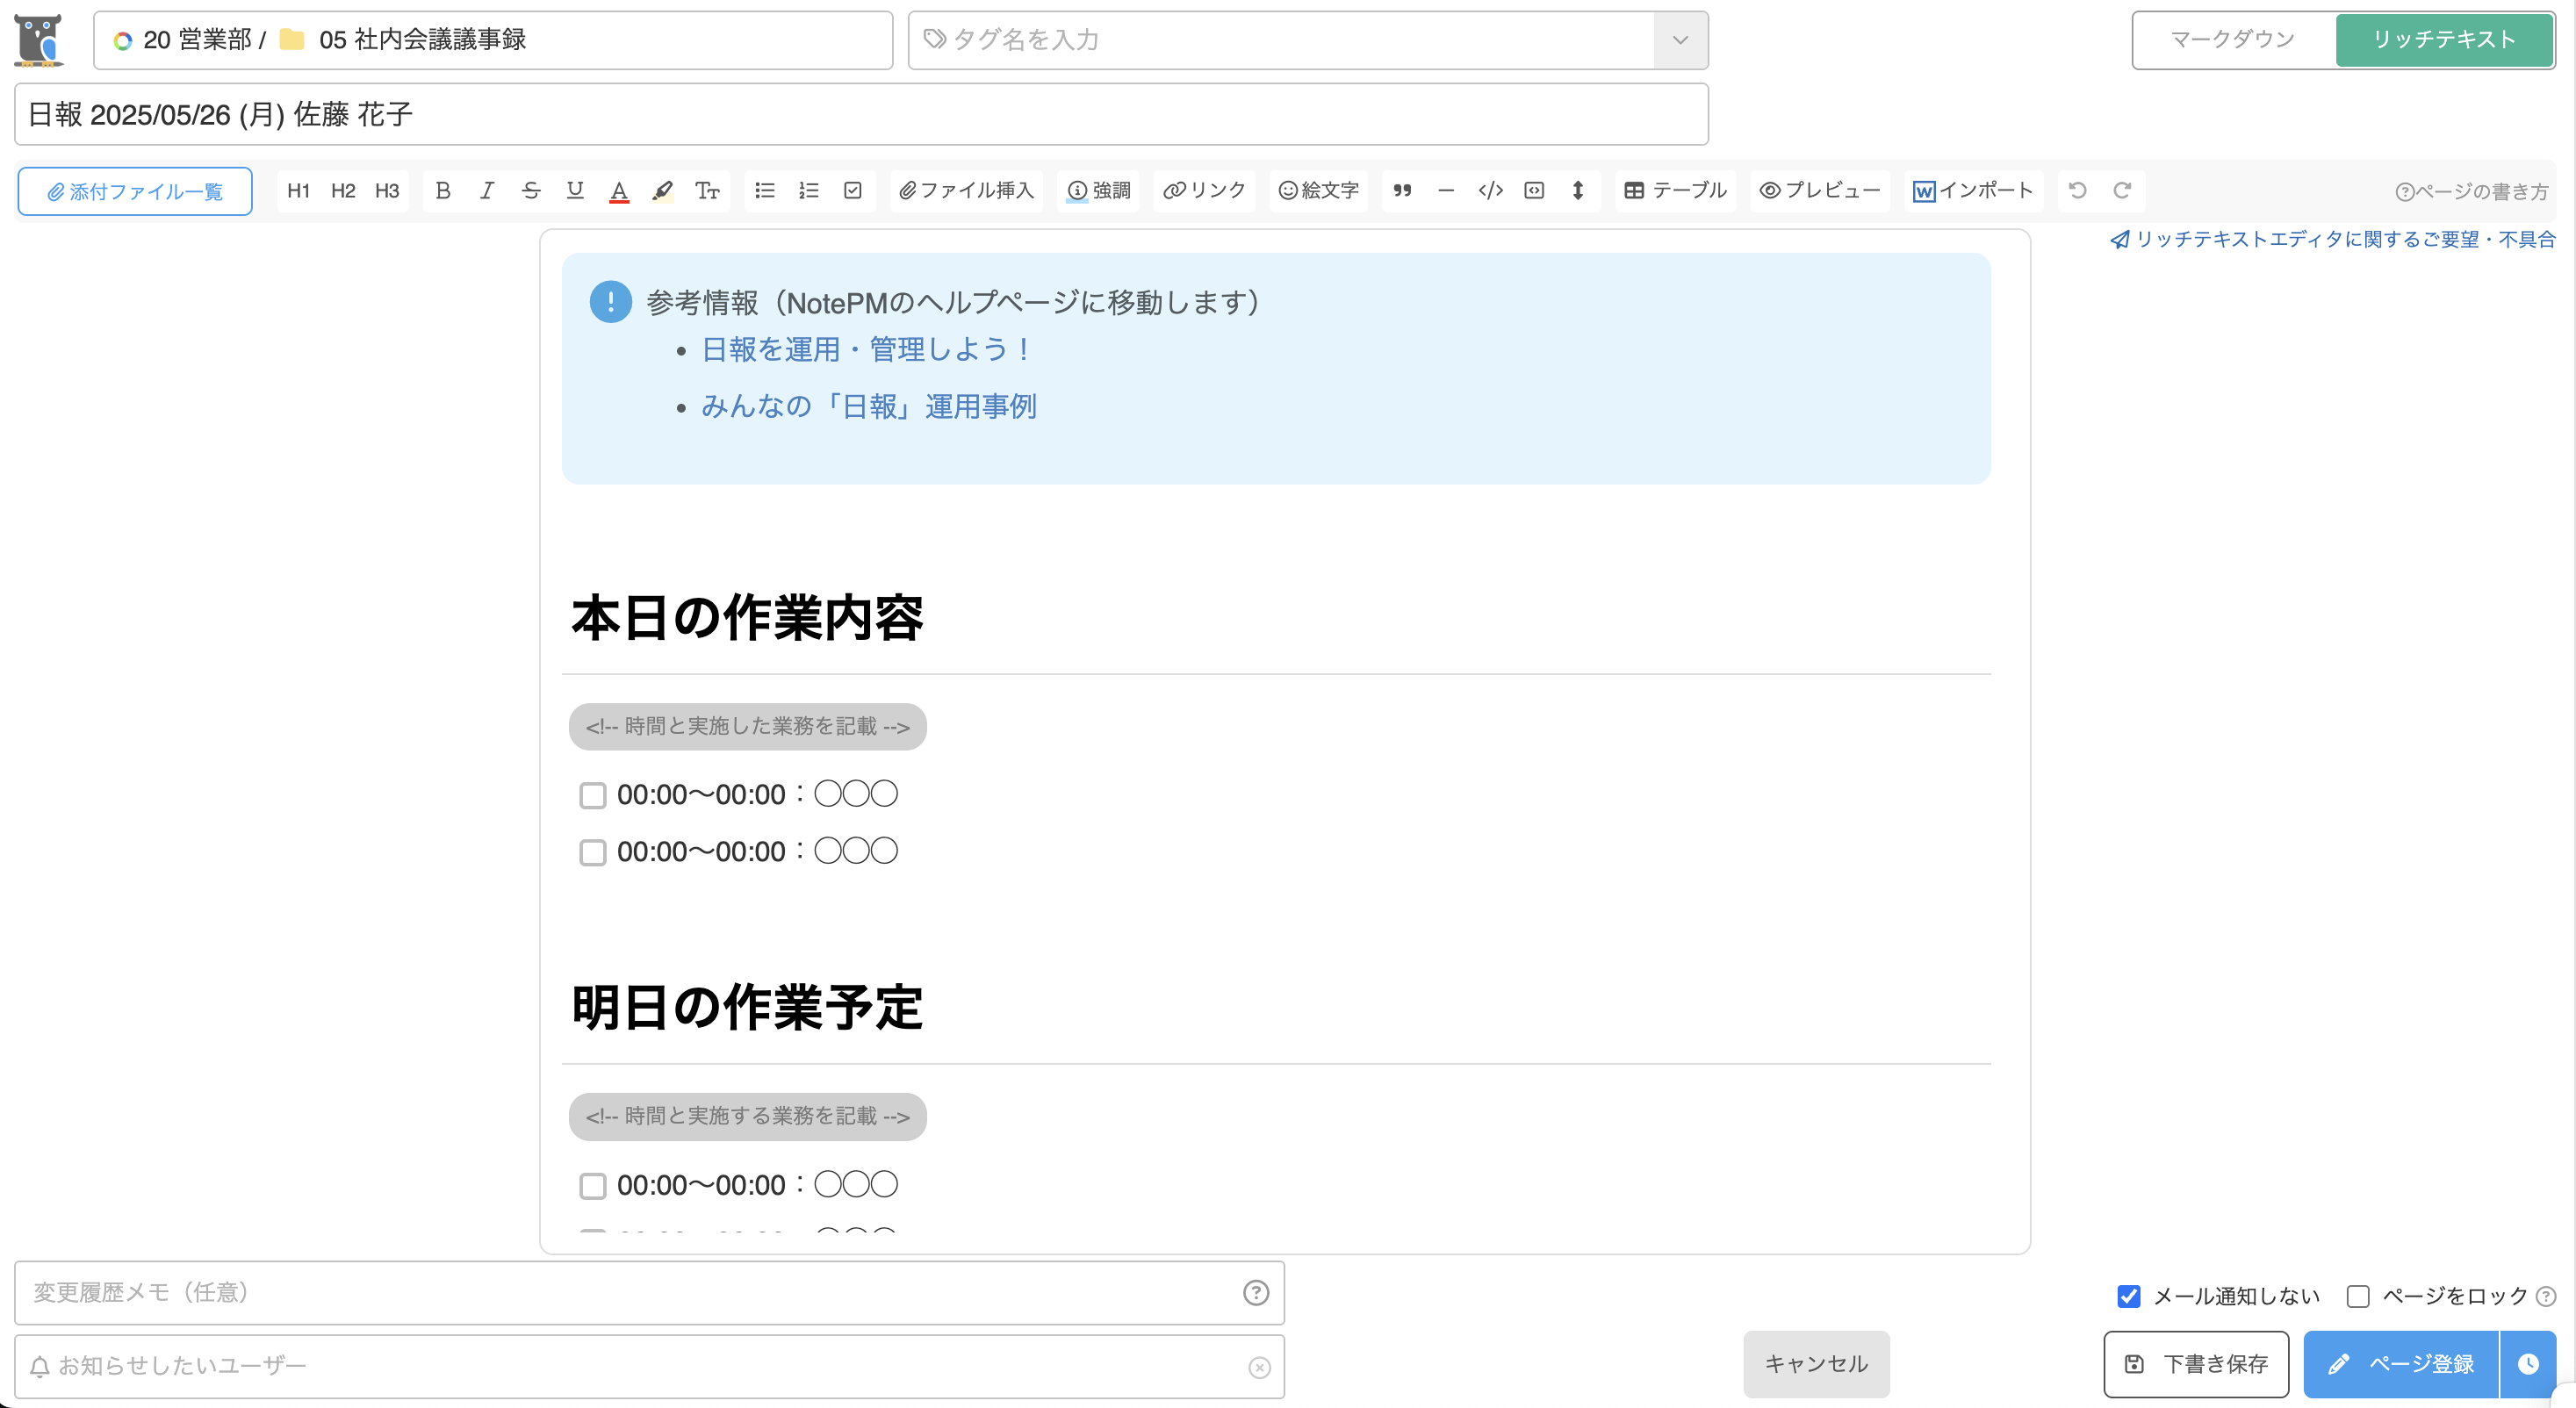Insert a bulleted list
The width and height of the screenshot is (2576, 1408).
click(x=765, y=191)
